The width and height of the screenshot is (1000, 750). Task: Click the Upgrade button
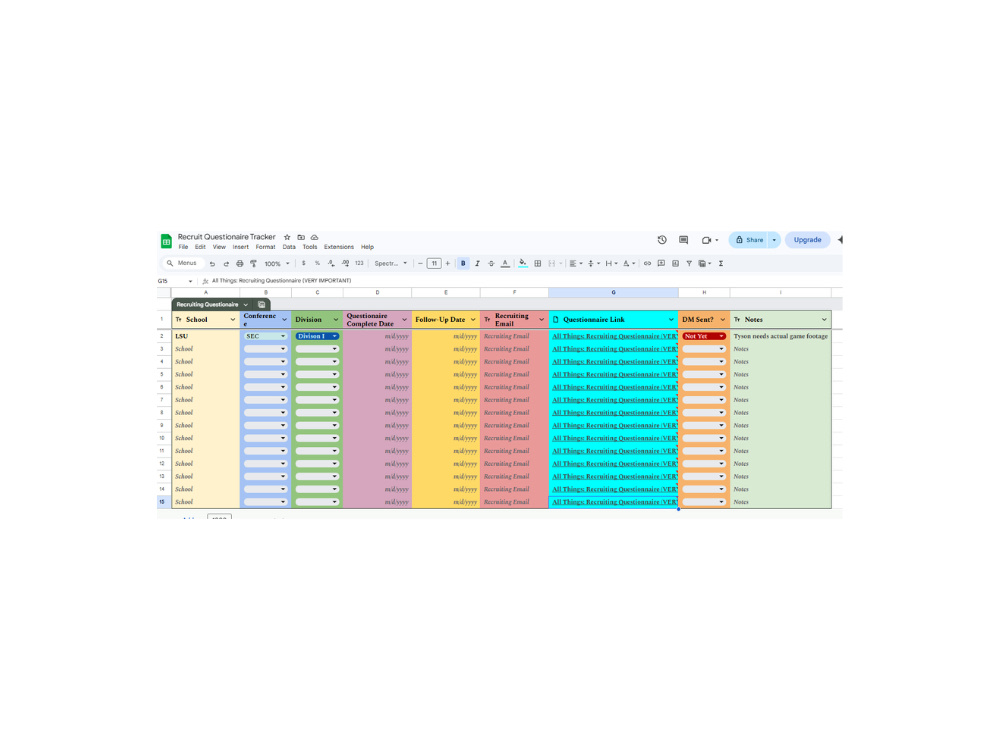click(x=807, y=240)
